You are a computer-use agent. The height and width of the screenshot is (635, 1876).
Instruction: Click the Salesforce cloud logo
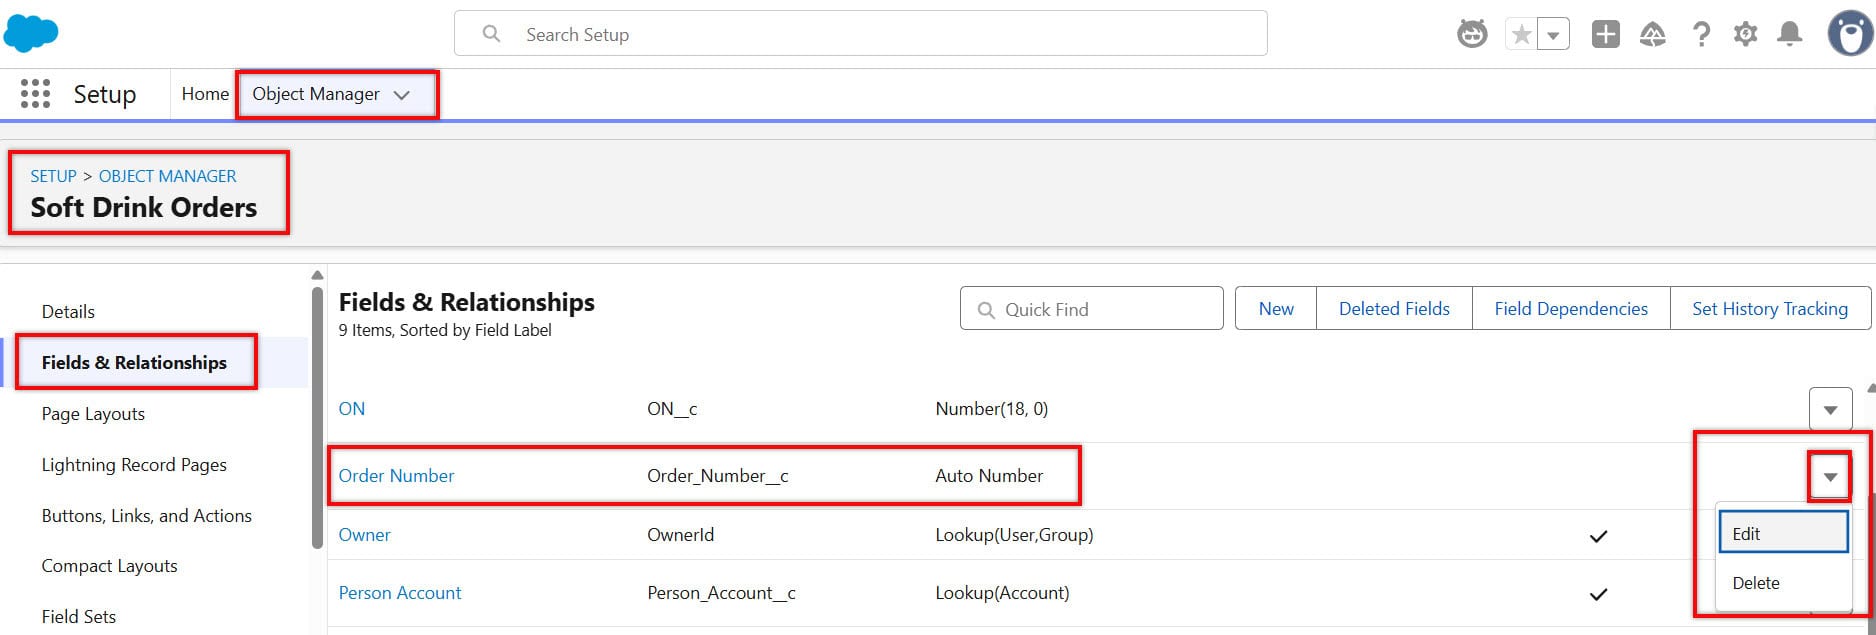(x=31, y=33)
